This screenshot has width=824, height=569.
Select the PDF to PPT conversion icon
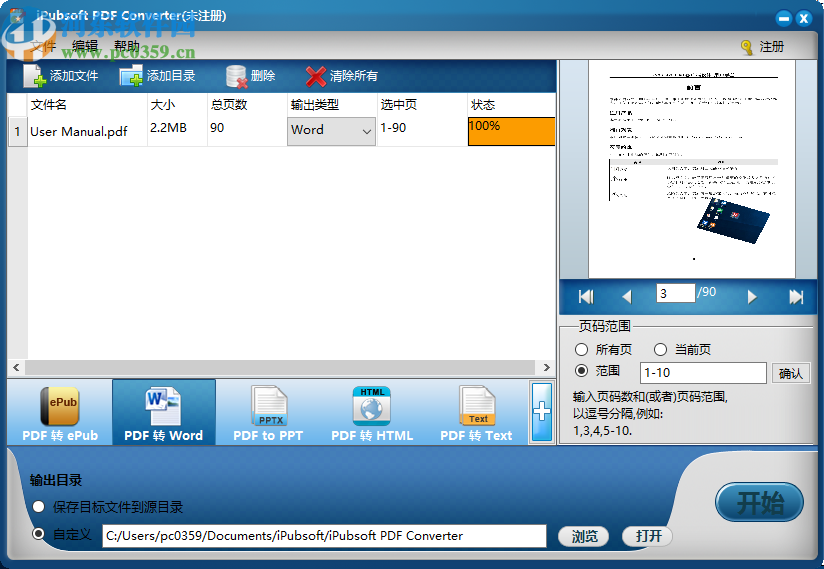(x=269, y=406)
